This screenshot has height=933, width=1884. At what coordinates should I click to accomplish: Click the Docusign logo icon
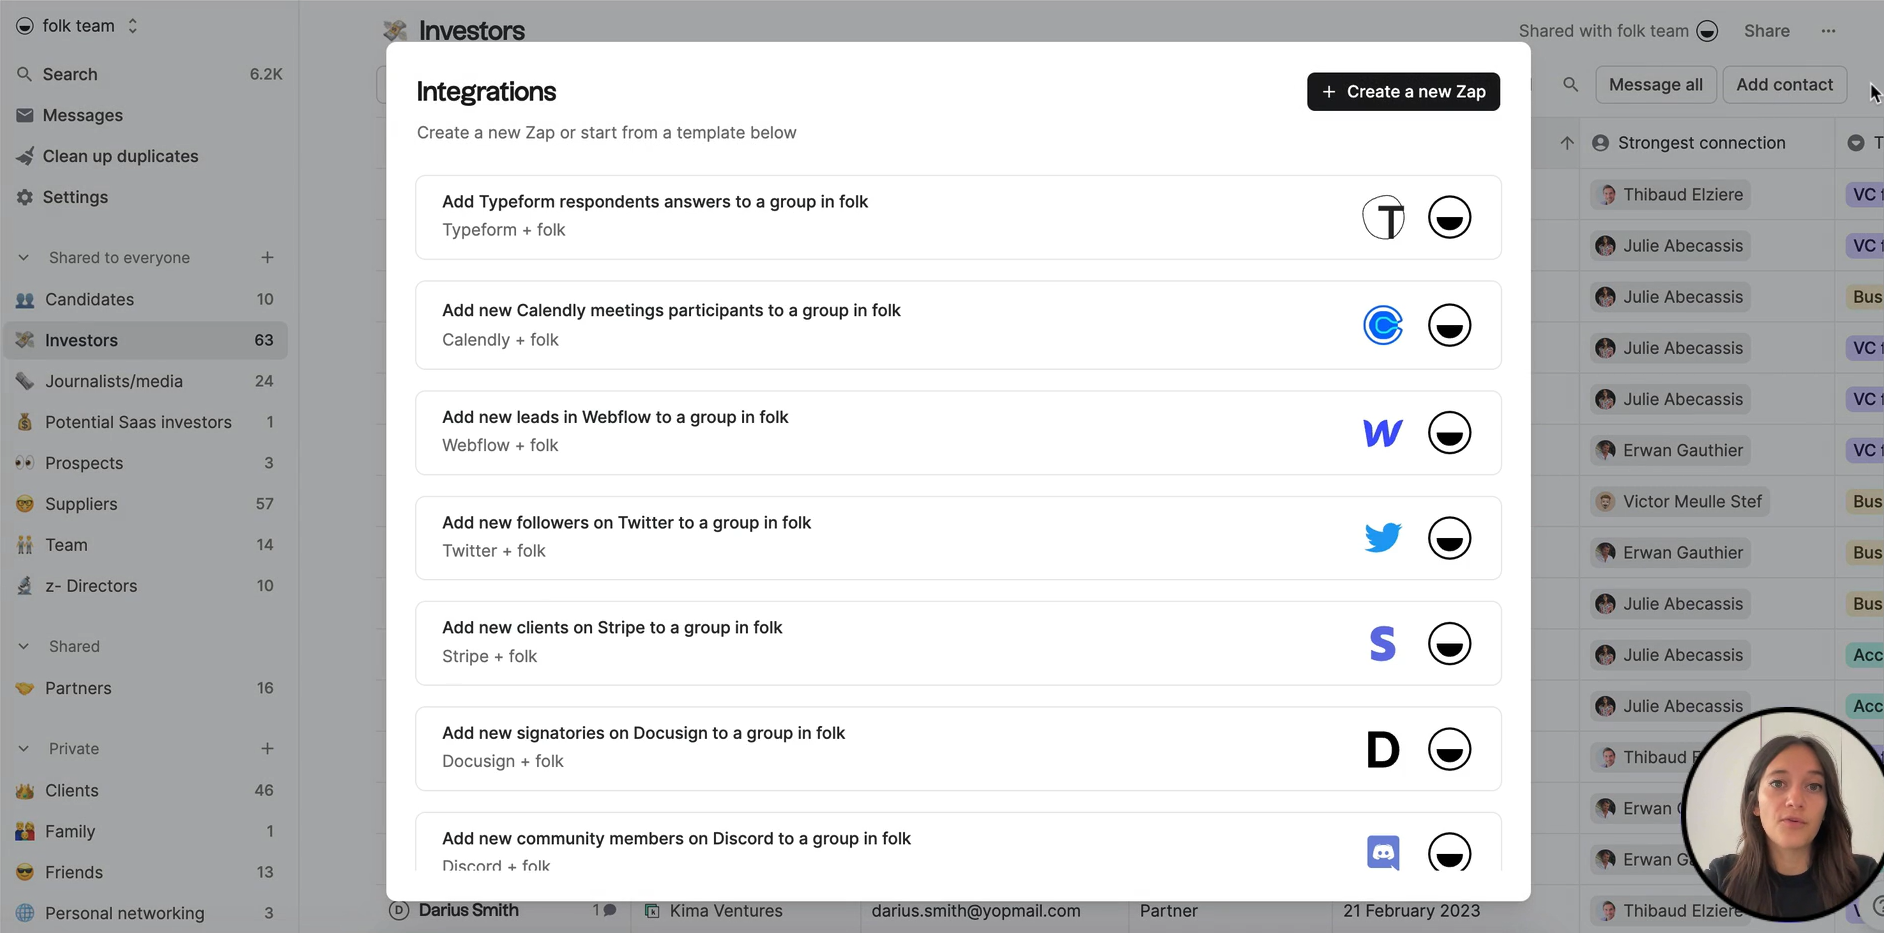(1383, 749)
